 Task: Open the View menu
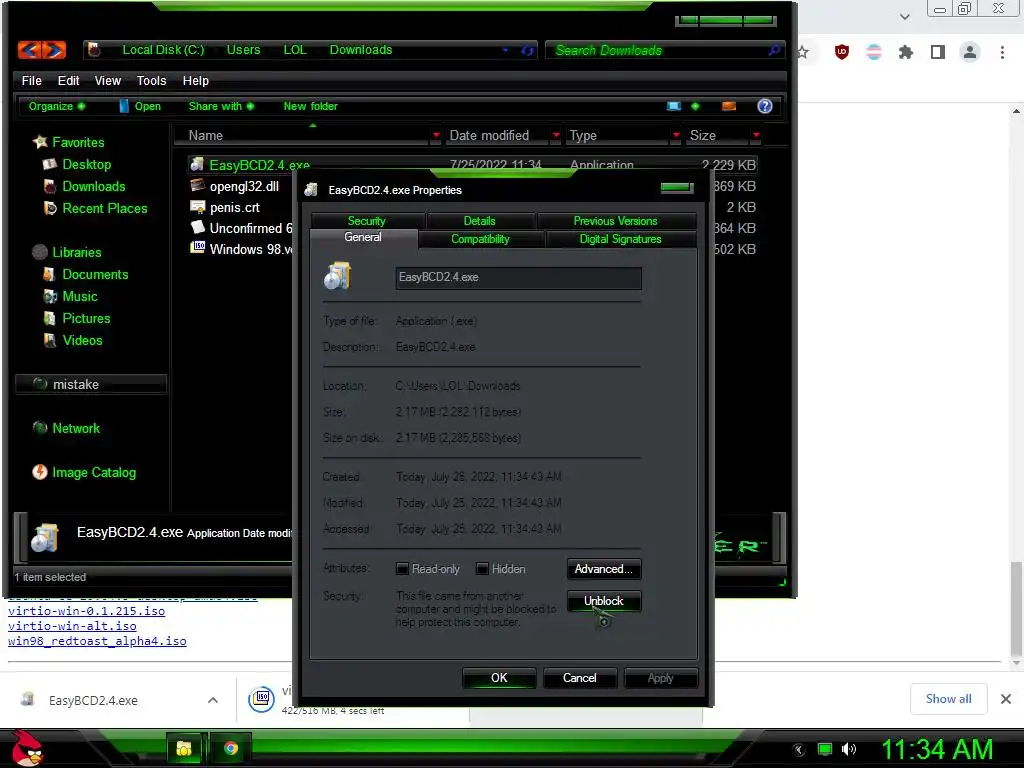pos(108,80)
